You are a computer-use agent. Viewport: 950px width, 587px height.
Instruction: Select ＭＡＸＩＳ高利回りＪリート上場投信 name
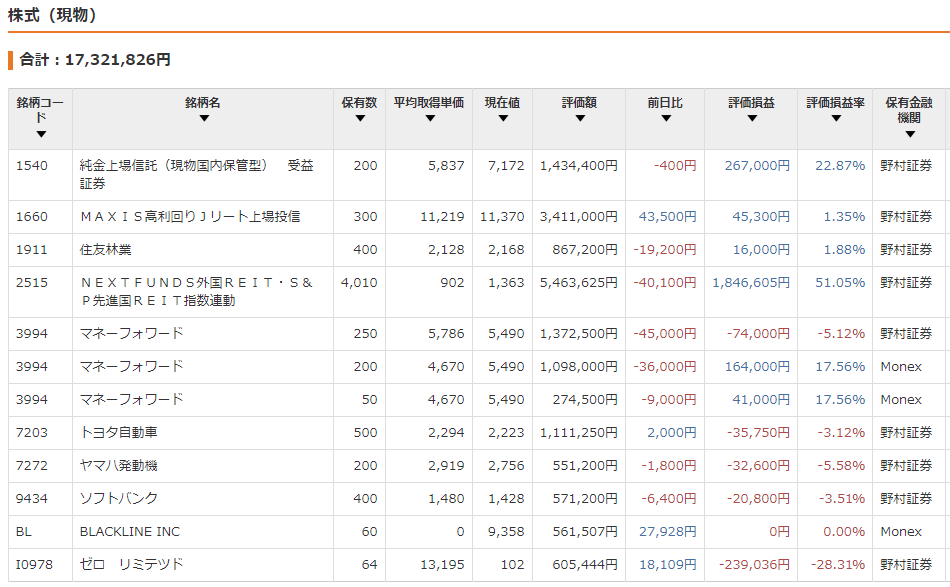click(x=190, y=216)
